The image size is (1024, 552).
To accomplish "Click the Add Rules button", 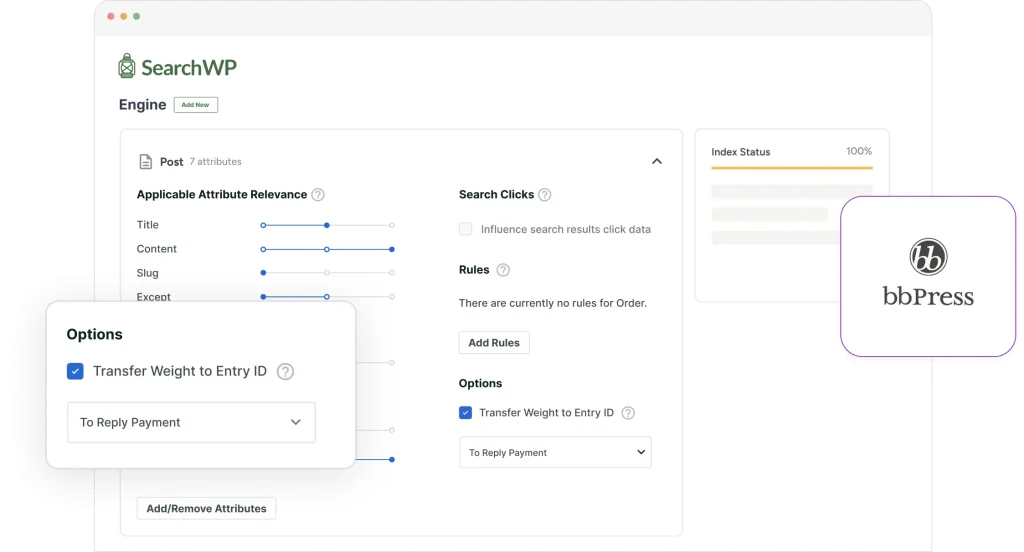I will click(494, 342).
